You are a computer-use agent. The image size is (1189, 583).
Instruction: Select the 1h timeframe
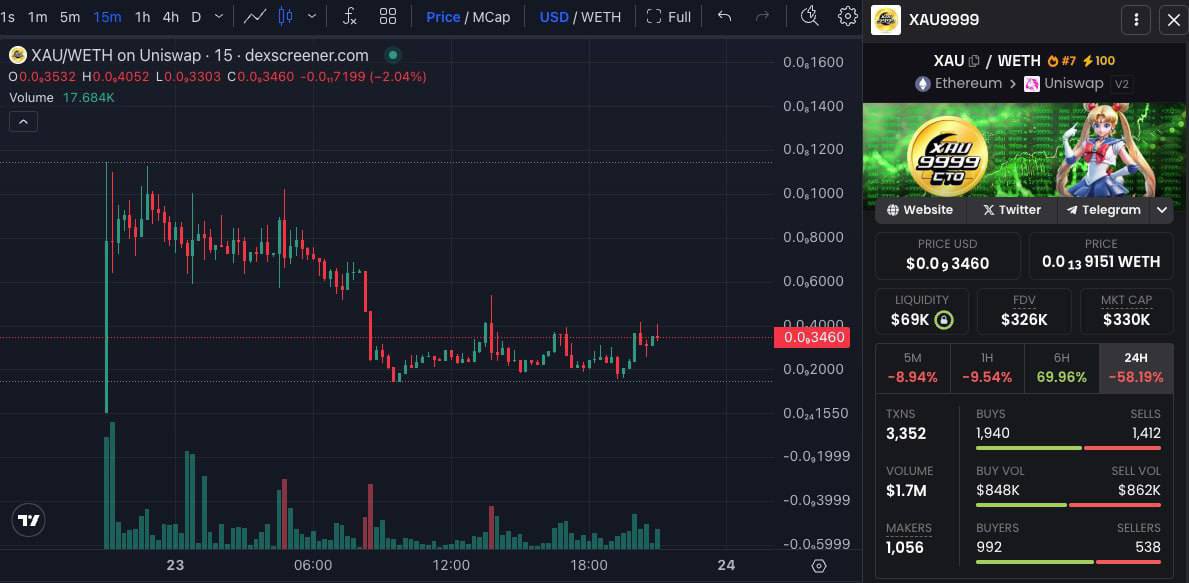(142, 17)
